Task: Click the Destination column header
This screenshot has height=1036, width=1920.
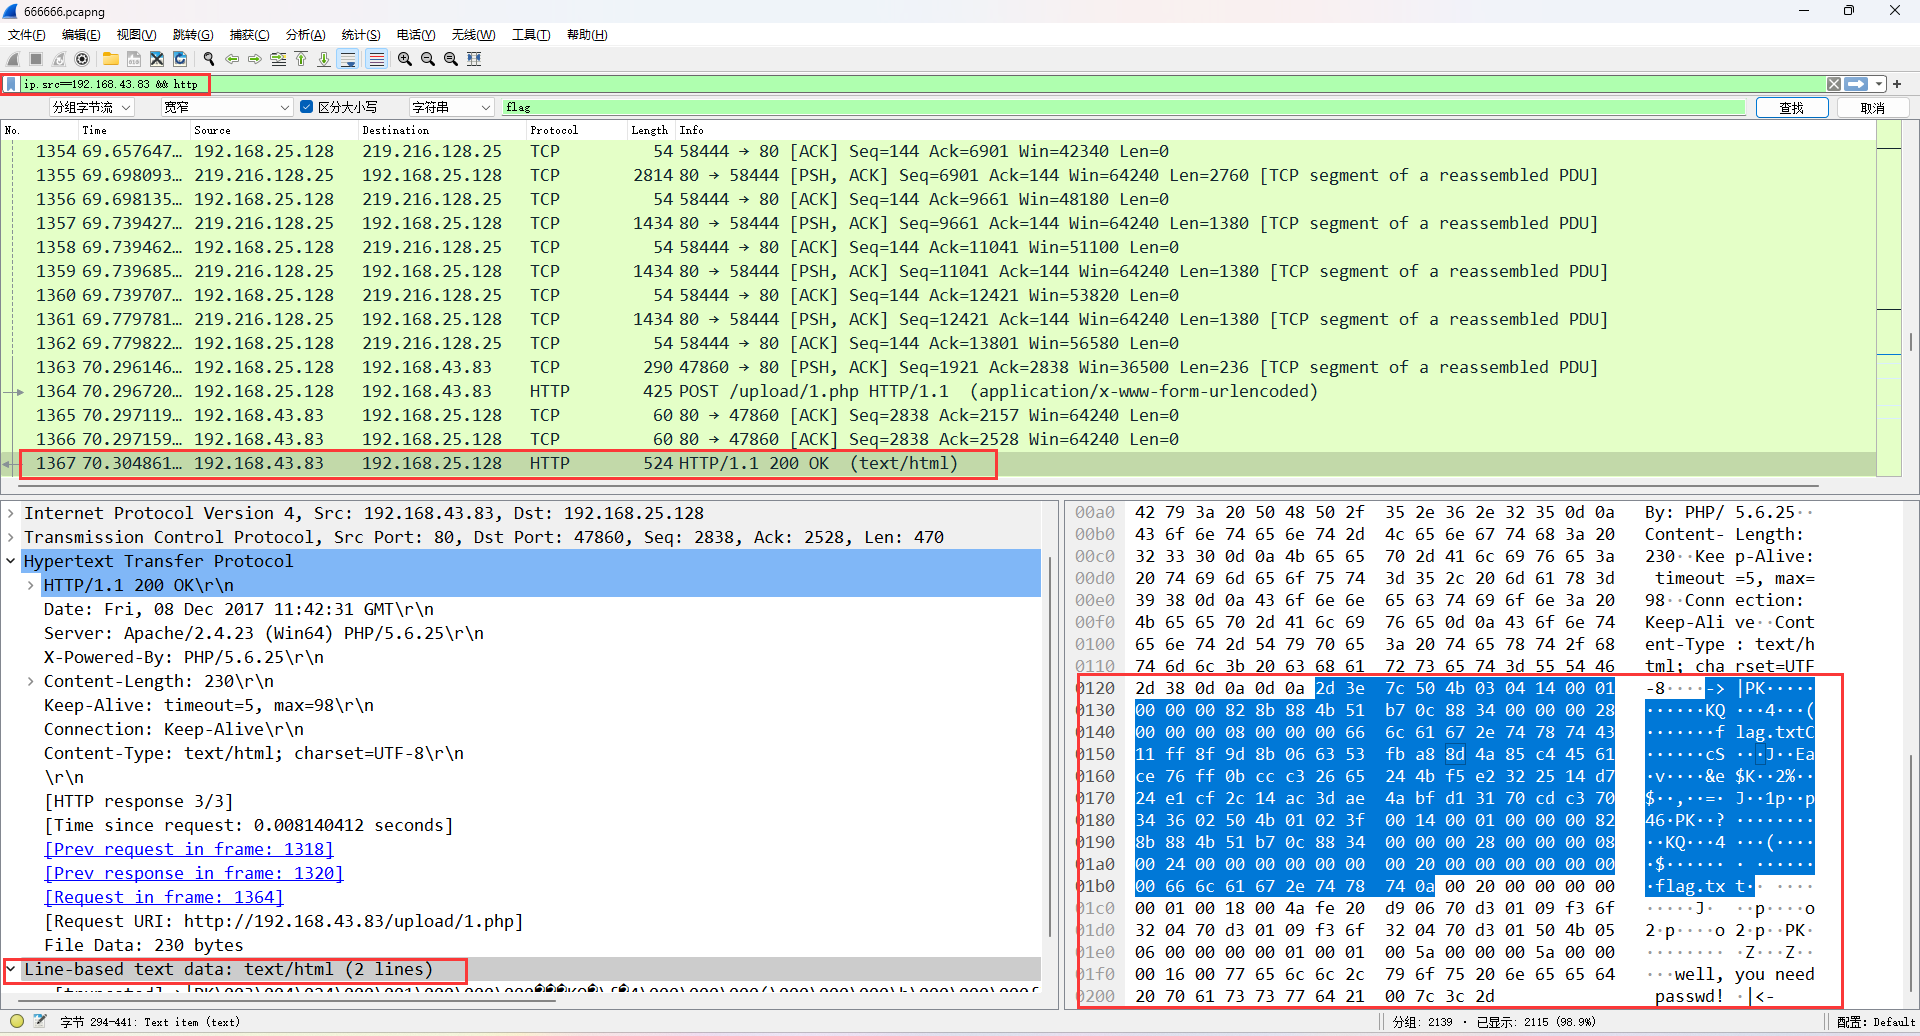Action: 441,130
